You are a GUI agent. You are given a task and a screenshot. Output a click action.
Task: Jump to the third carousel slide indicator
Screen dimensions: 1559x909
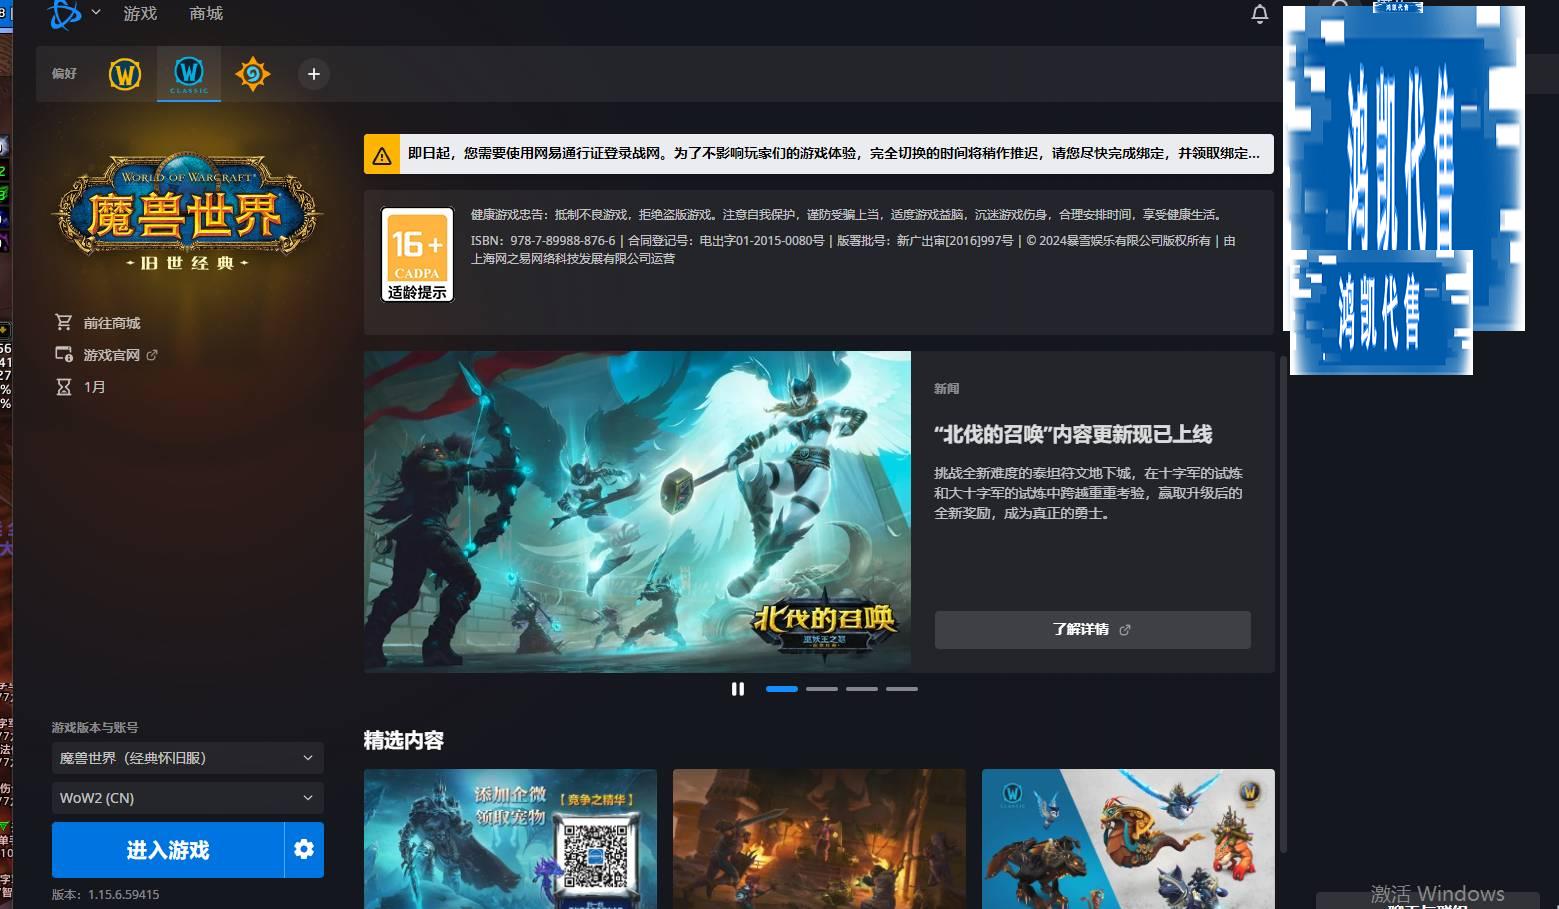862,689
